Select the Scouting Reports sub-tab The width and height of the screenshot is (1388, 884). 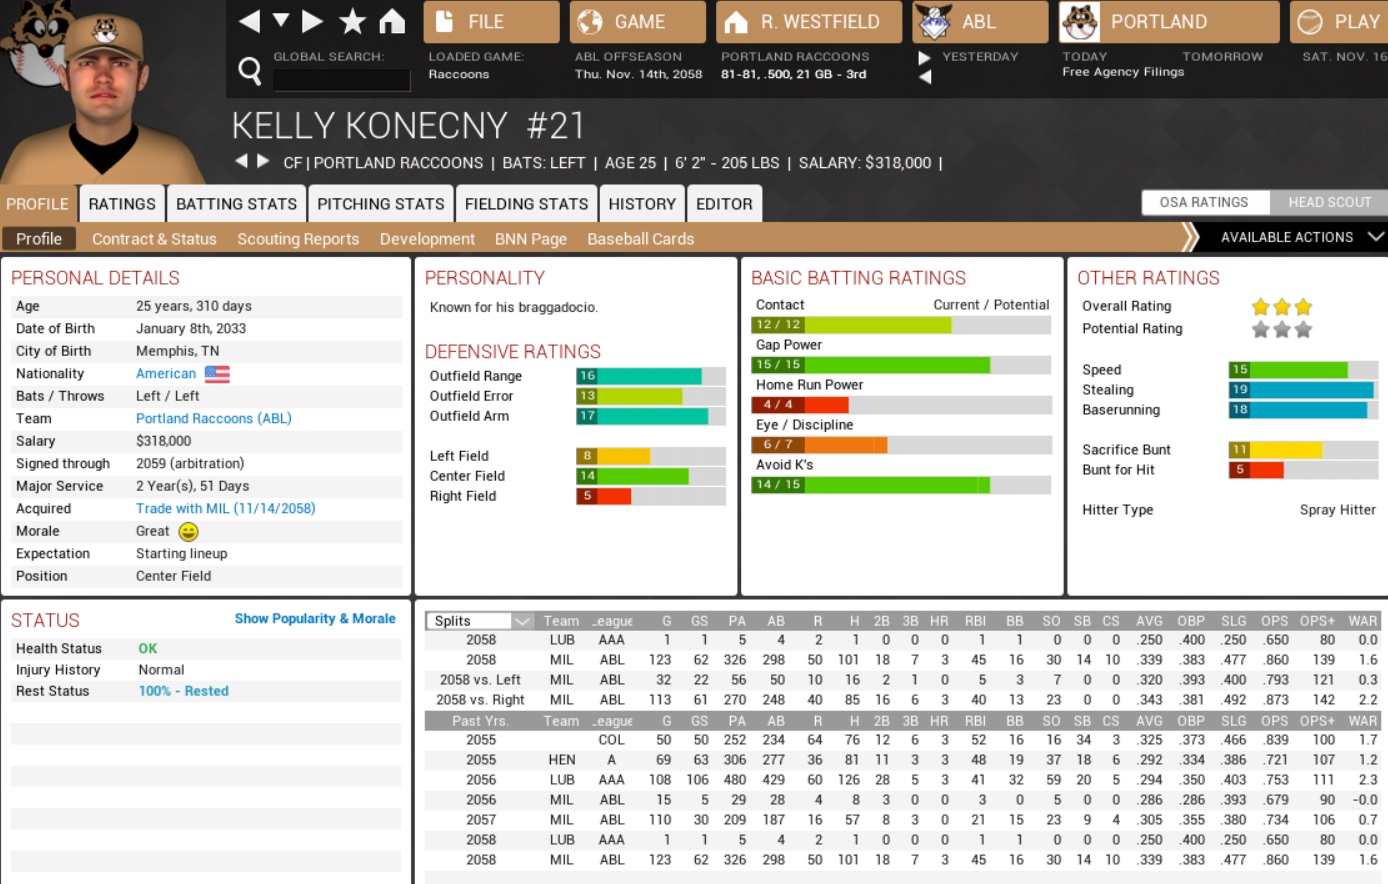coord(298,239)
